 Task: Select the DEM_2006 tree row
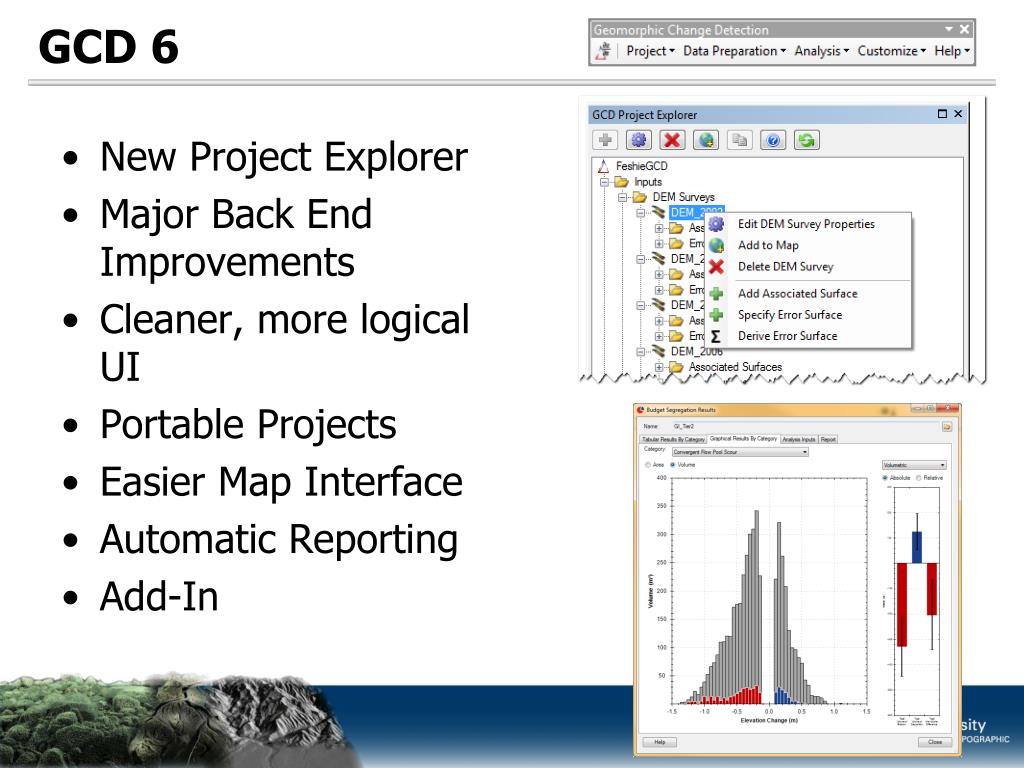click(697, 351)
